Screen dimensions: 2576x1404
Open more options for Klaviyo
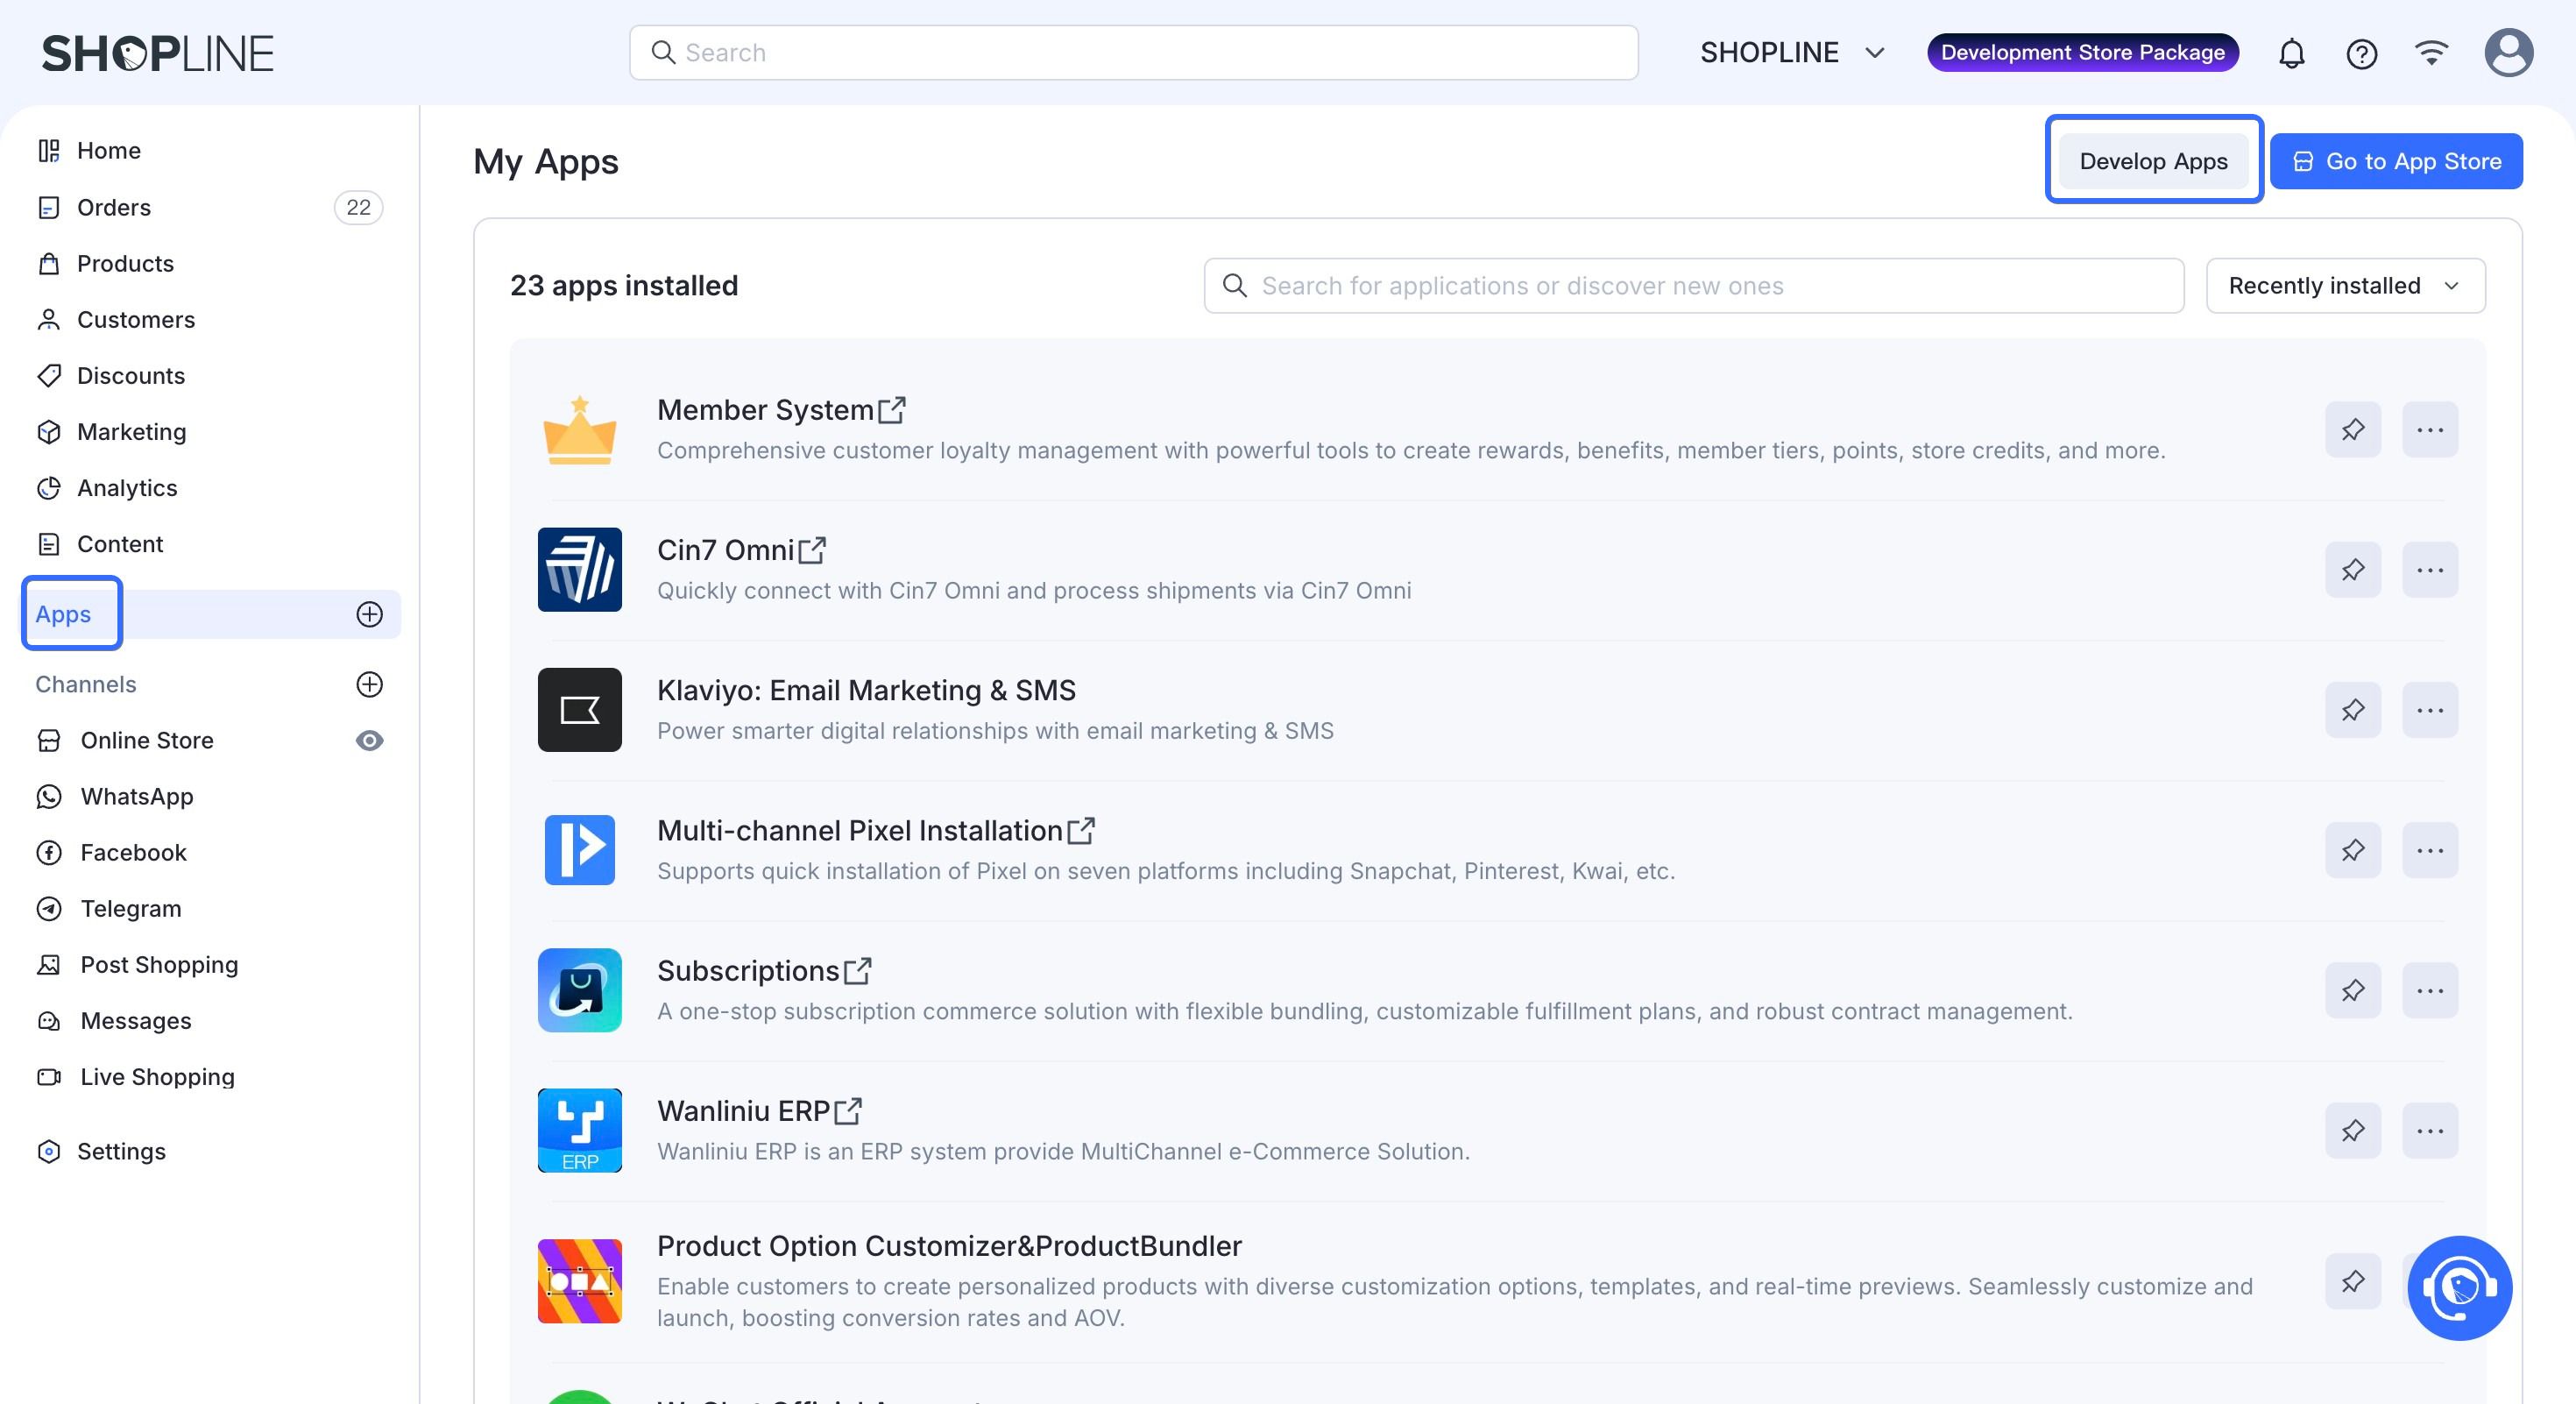(2430, 710)
